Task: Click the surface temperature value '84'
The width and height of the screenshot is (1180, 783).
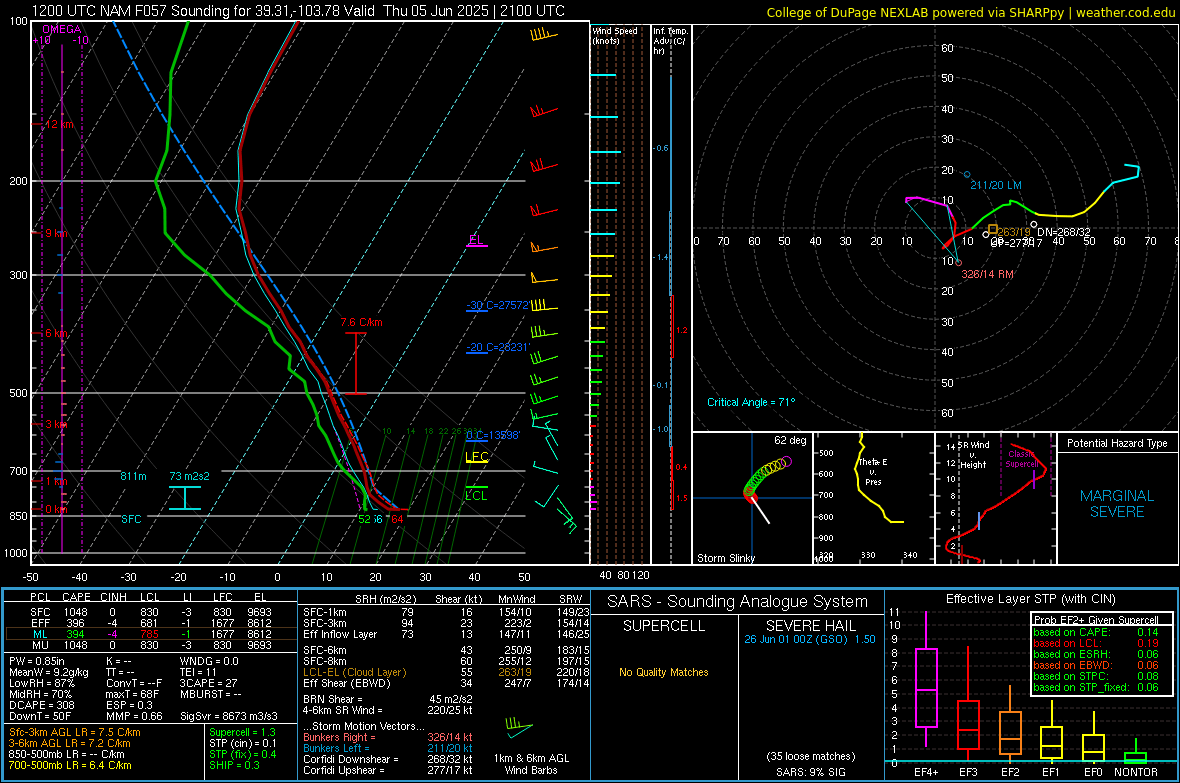Action: pos(397,519)
